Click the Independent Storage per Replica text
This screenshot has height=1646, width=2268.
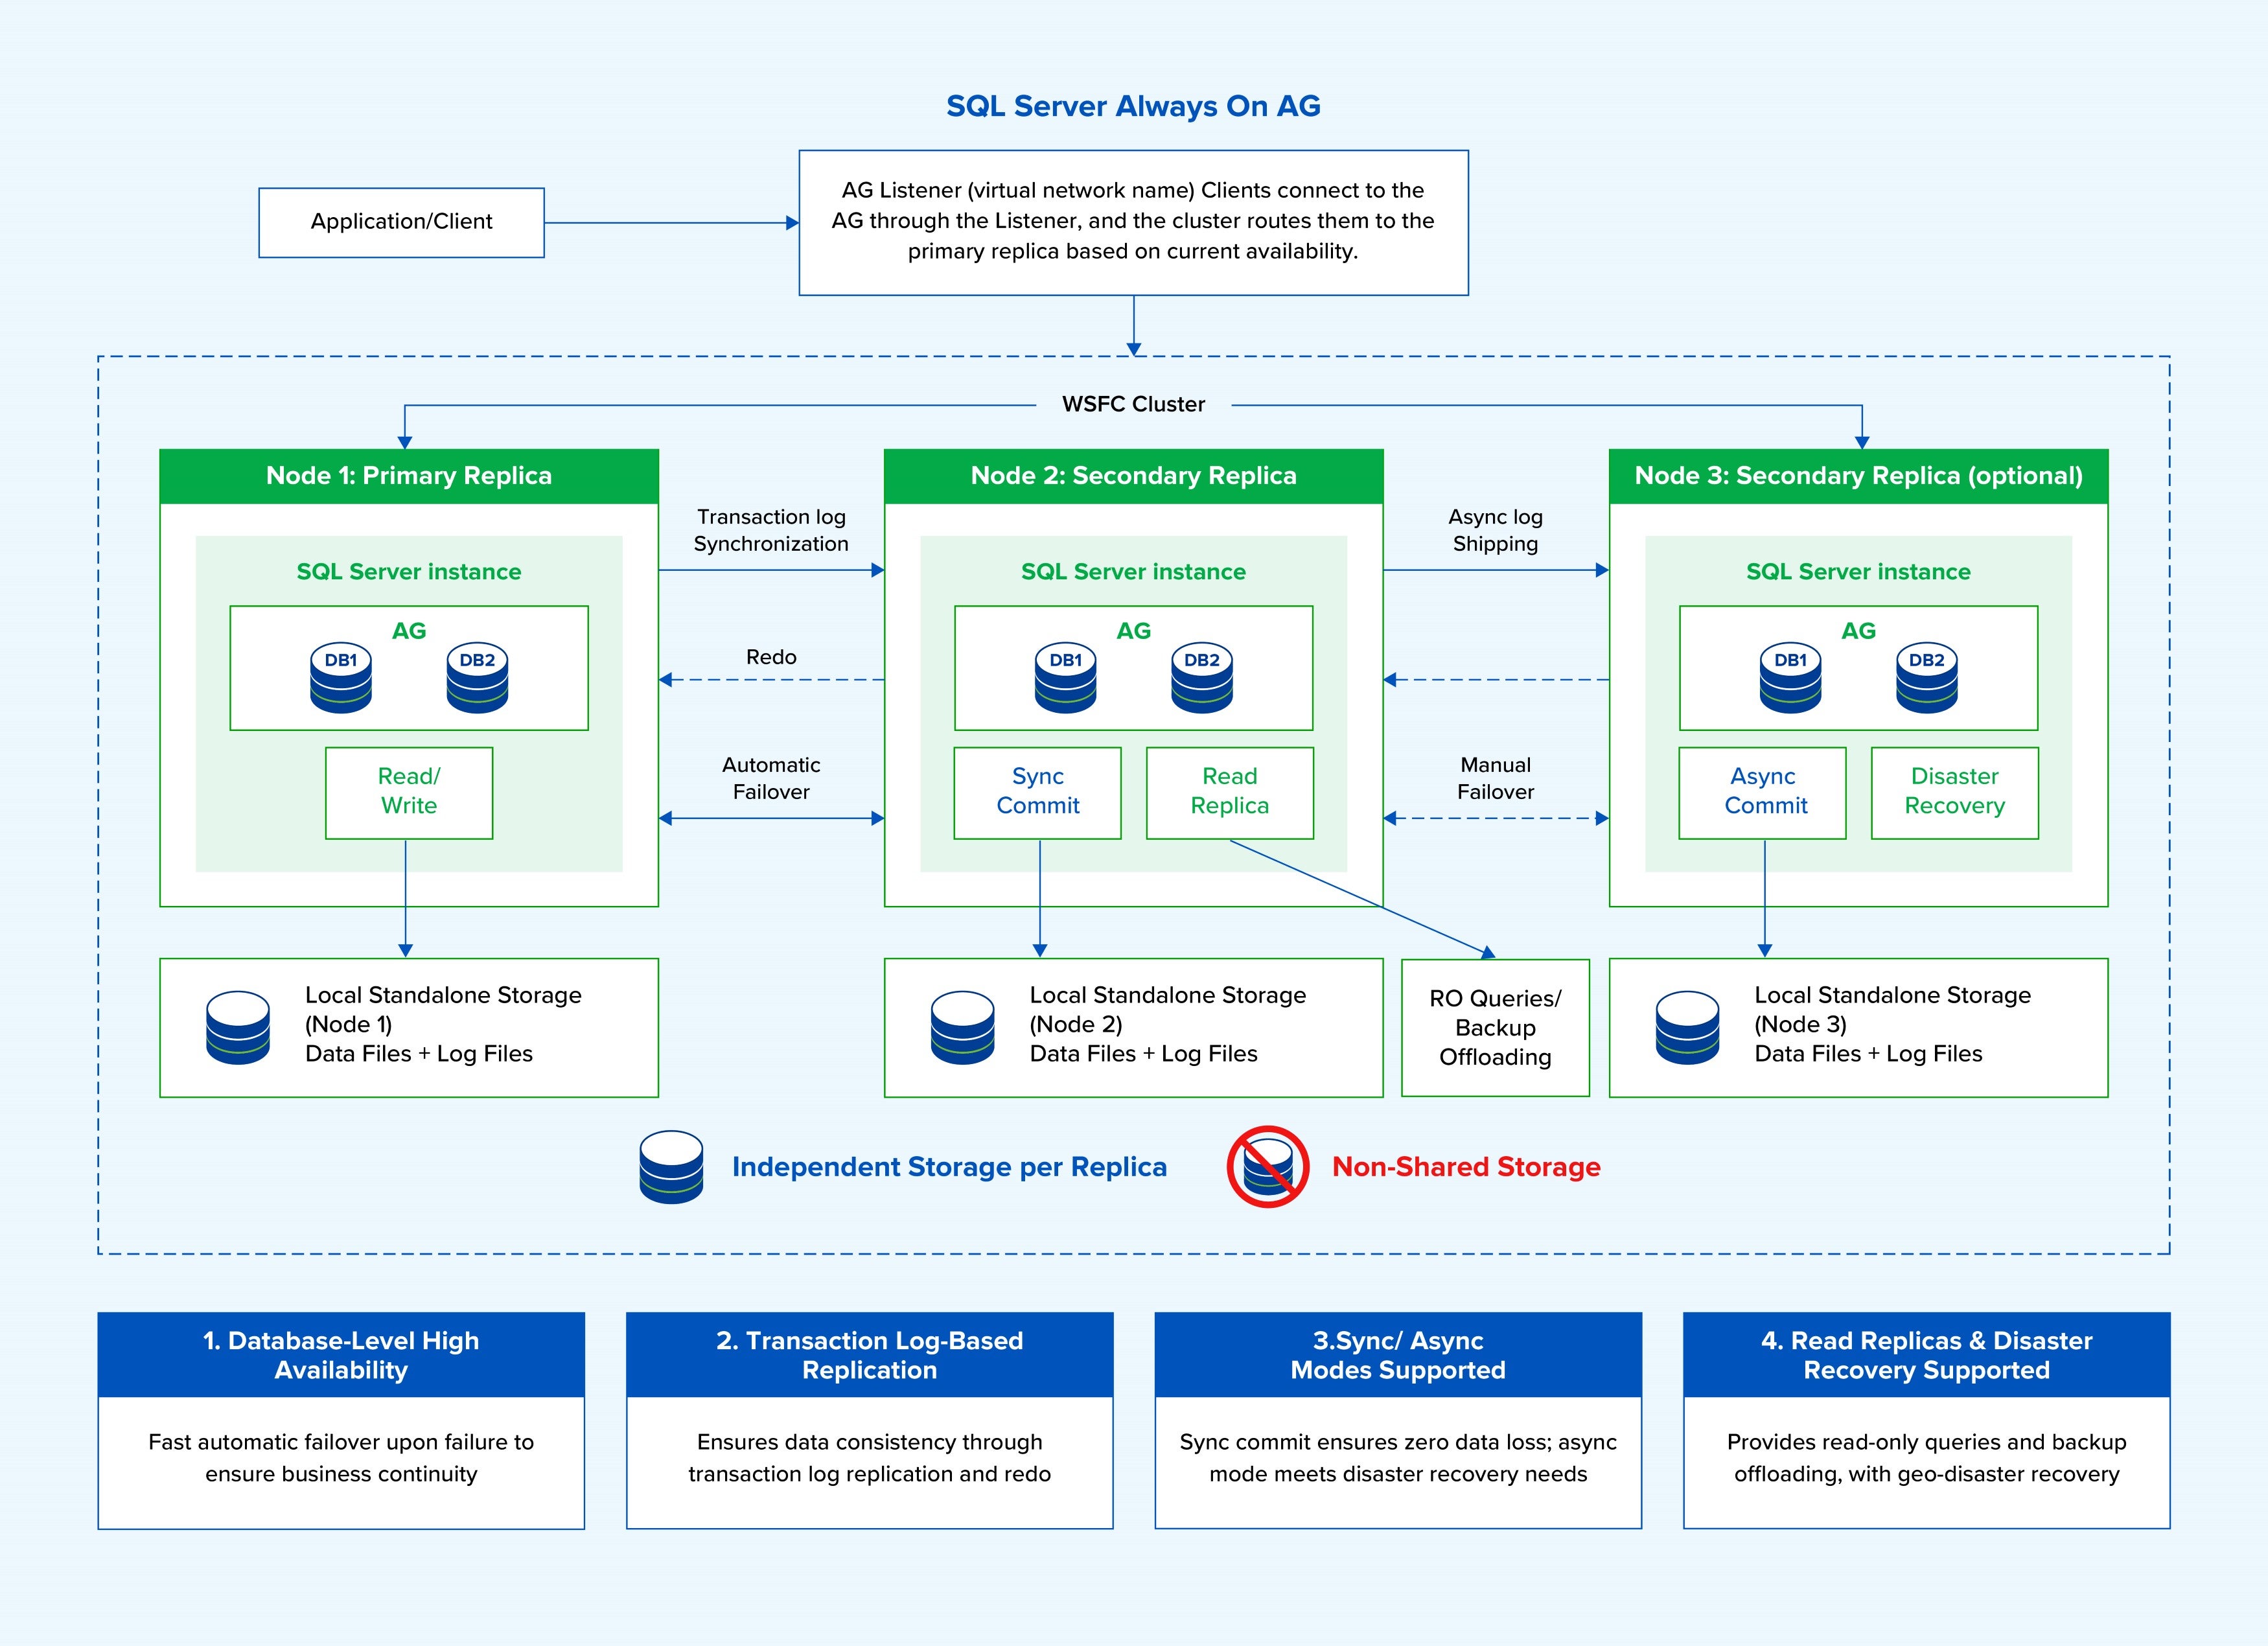(949, 1167)
